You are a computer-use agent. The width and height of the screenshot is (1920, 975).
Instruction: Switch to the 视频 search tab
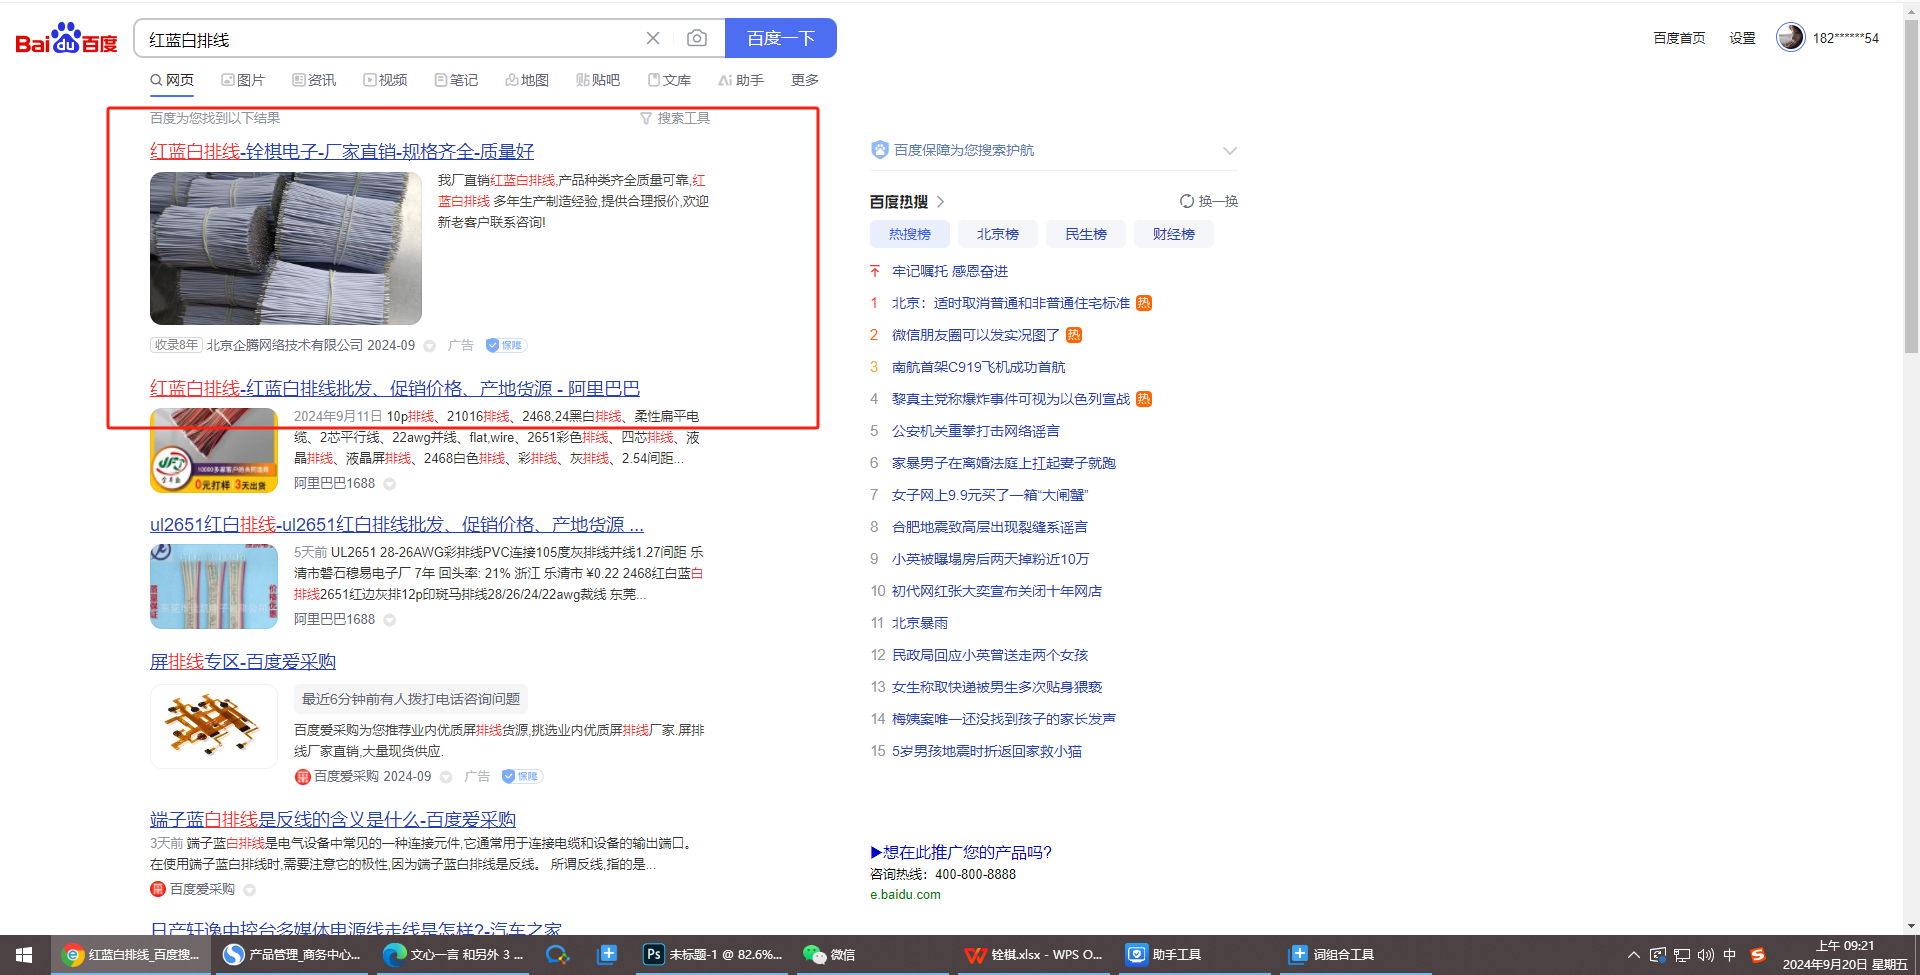(x=385, y=80)
